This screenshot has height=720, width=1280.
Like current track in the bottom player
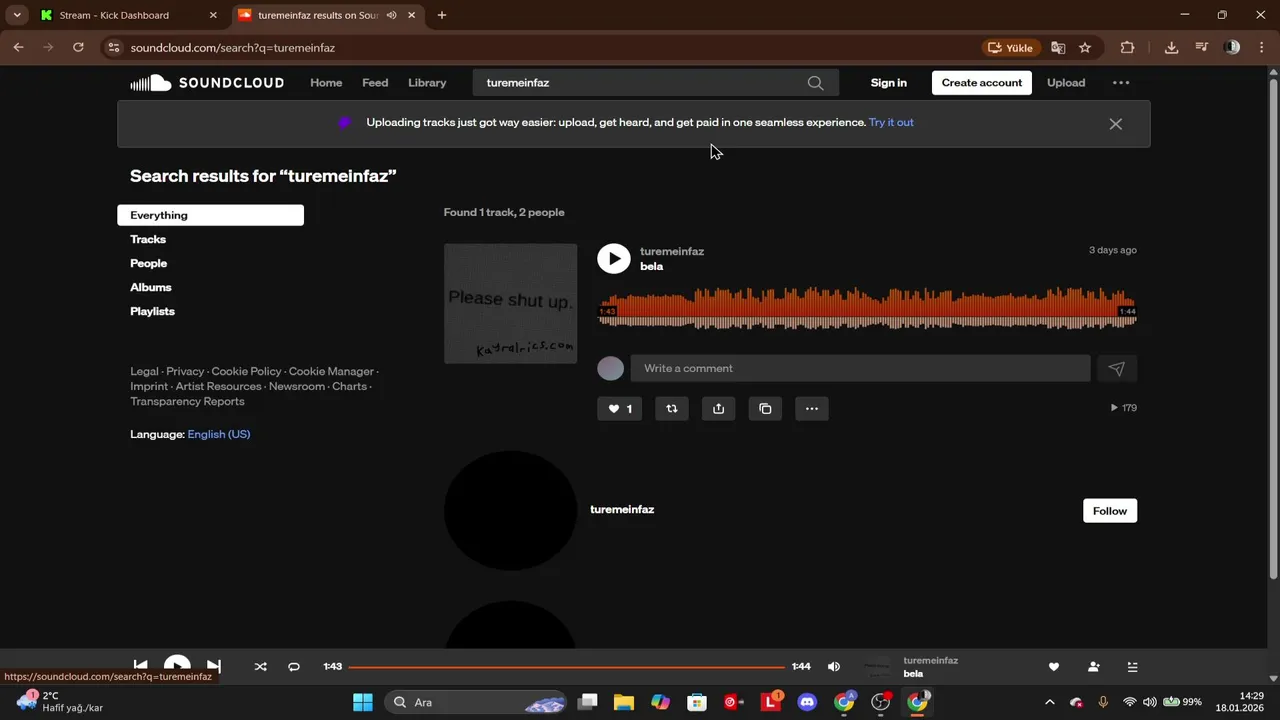click(x=1054, y=667)
